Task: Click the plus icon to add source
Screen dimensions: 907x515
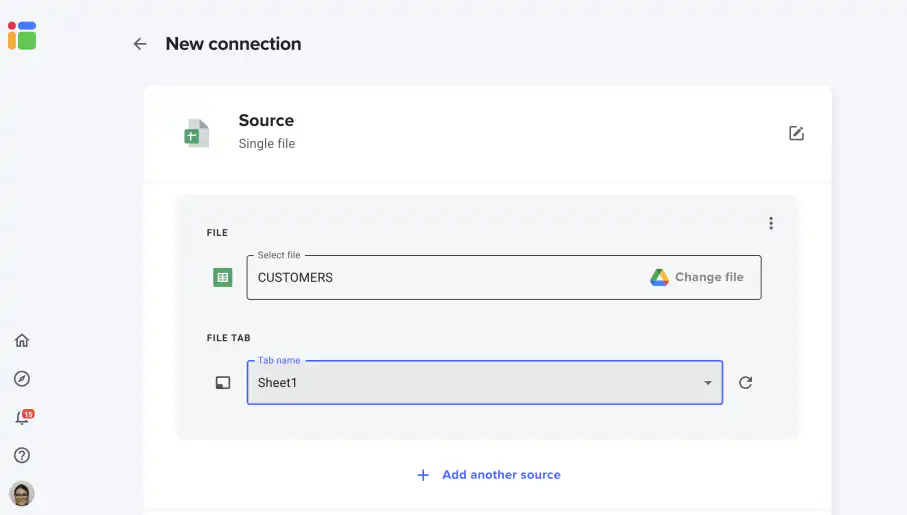Action: click(x=423, y=475)
